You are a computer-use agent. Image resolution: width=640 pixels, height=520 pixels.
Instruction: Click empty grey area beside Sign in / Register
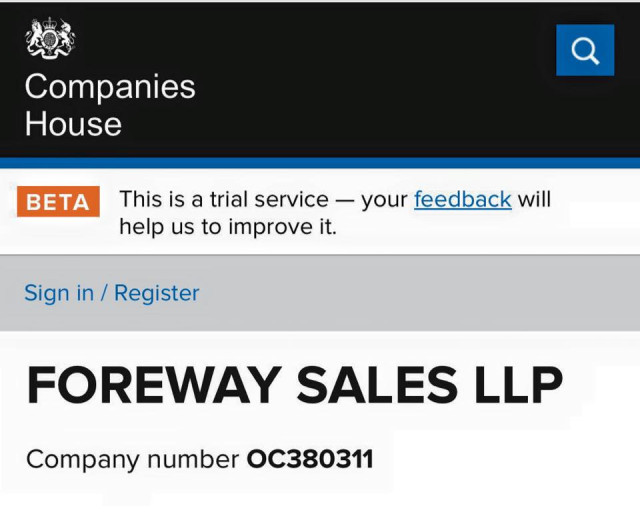pos(420,293)
